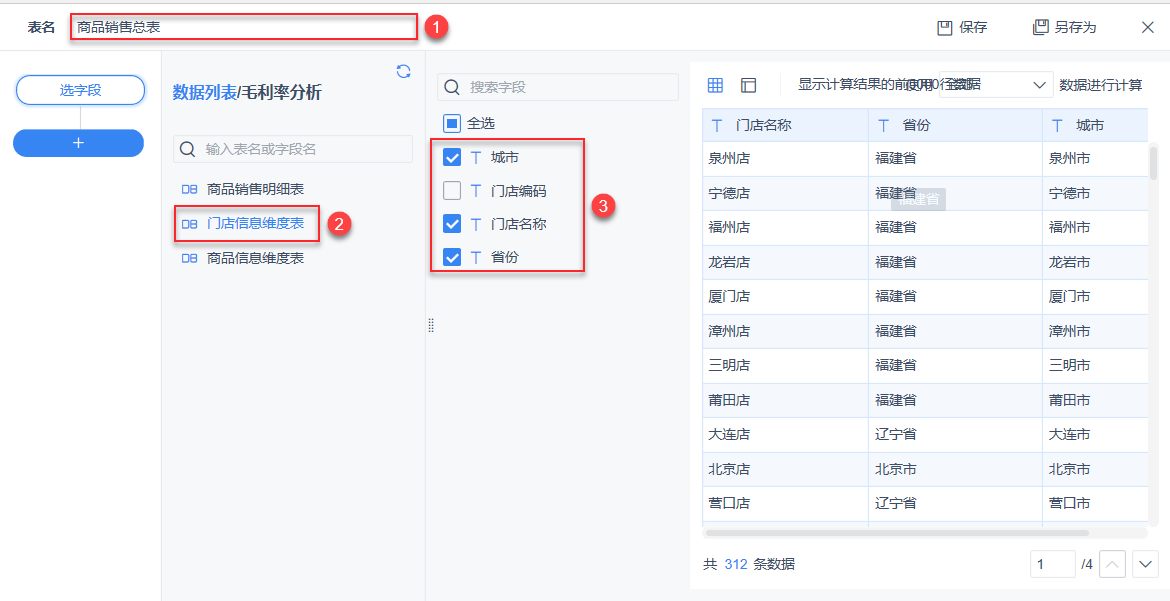Switch to the table structure view icon
The width and height of the screenshot is (1170, 601).
tap(748, 85)
